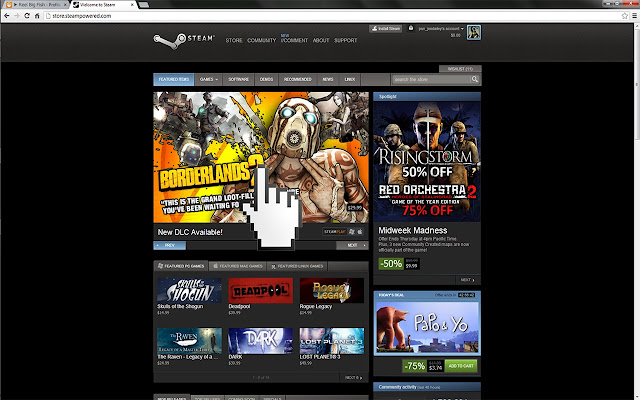This screenshot has width=640, height=400.
Task: Open the user avatar picture
Action: pyautogui.click(x=474, y=32)
